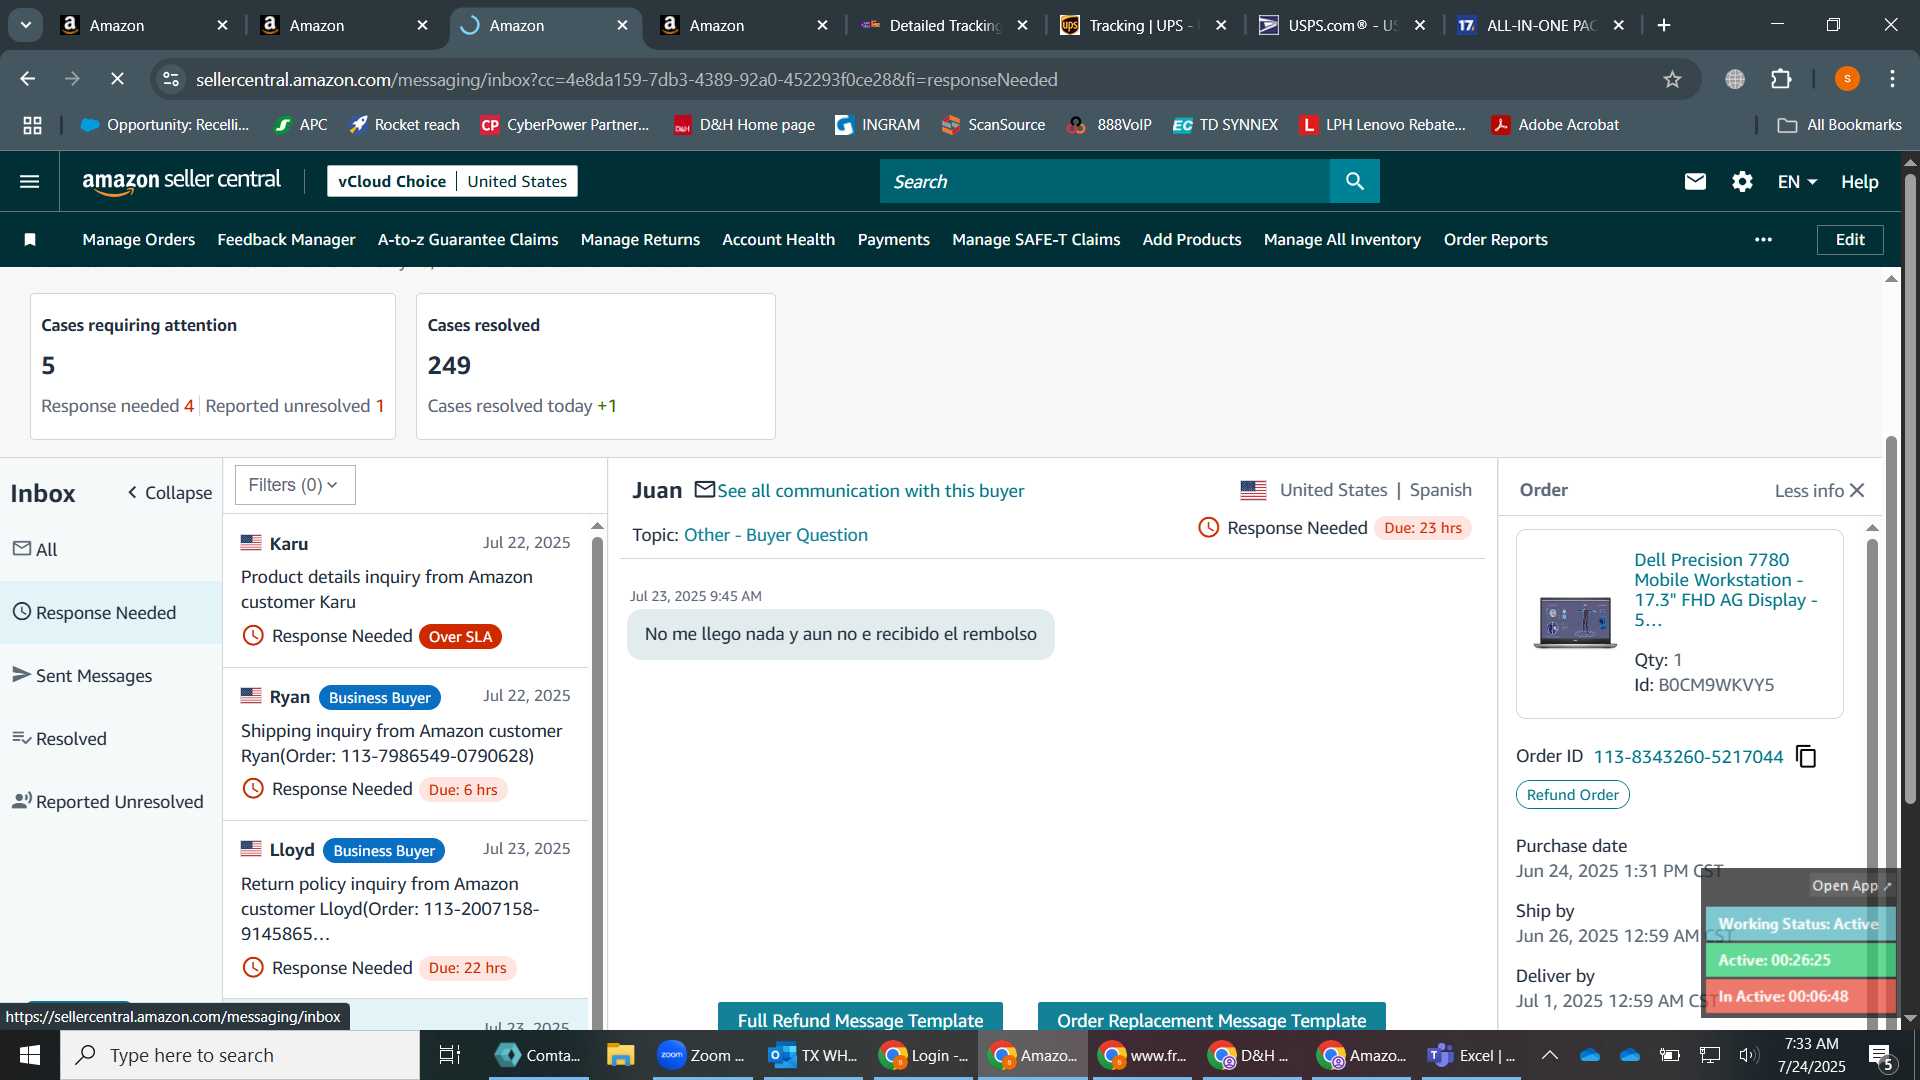Go to Manage Orders
Screen dimensions: 1920x1080
tap(138, 239)
